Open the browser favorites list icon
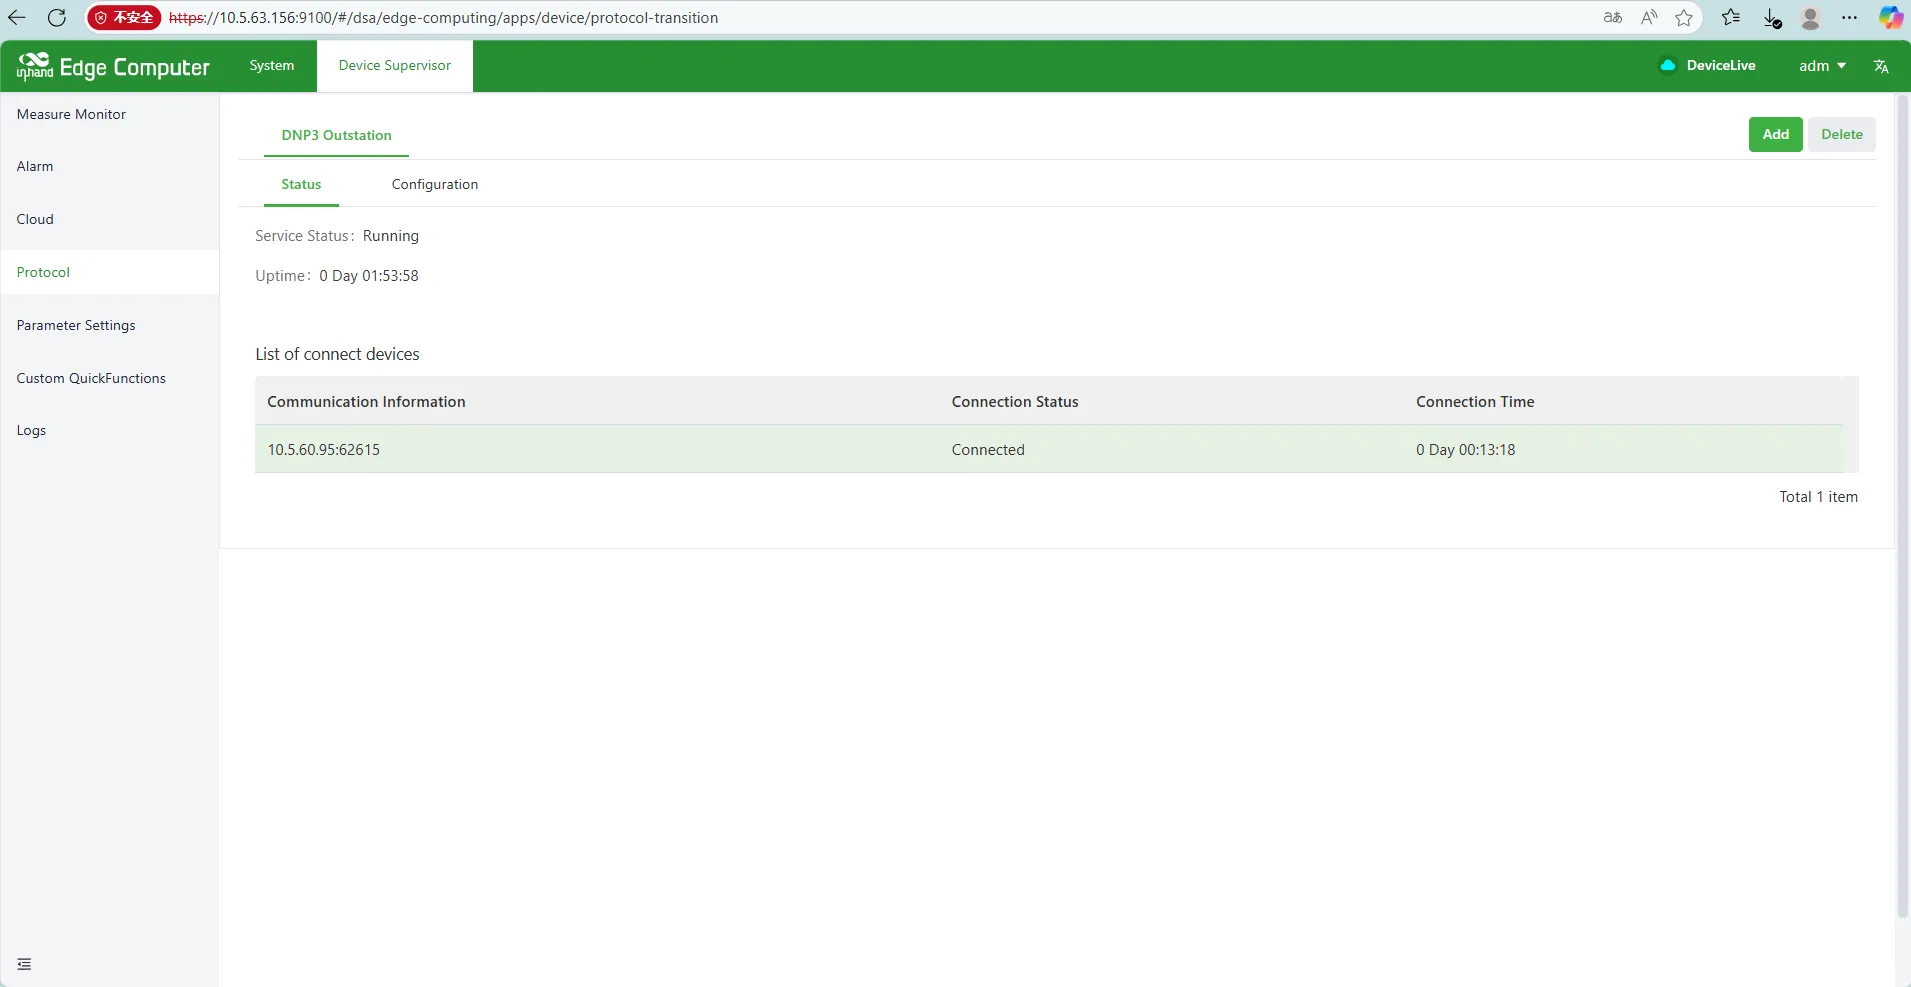Image resolution: width=1911 pixels, height=987 pixels. pyautogui.click(x=1731, y=18)
